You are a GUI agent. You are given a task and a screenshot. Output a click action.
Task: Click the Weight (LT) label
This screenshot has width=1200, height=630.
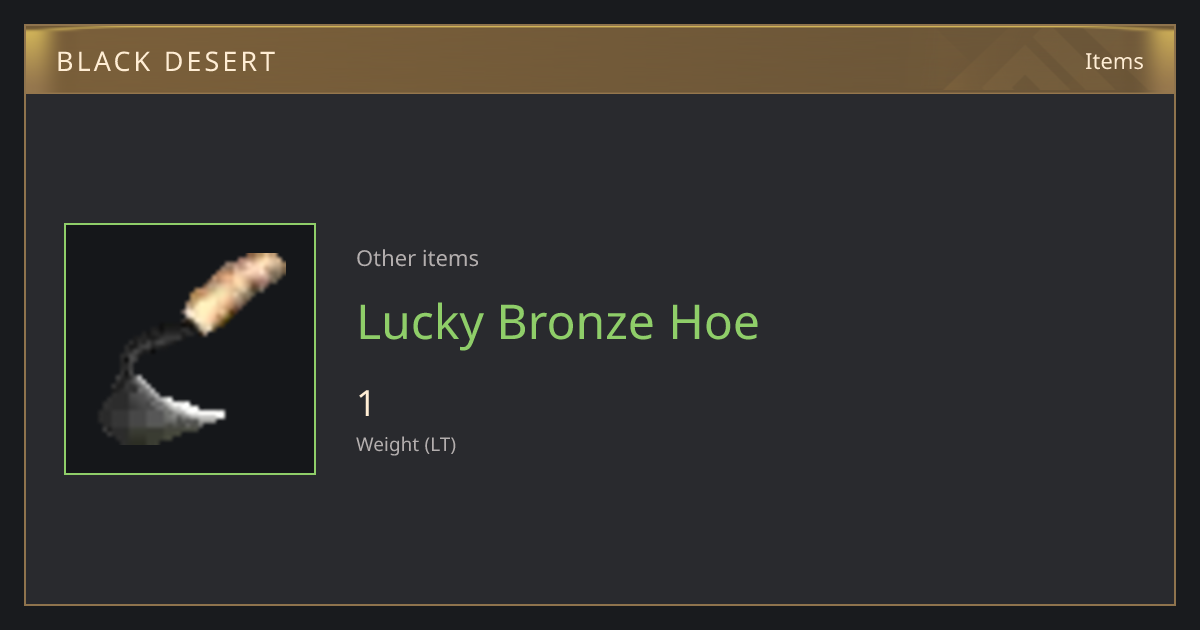406,444
